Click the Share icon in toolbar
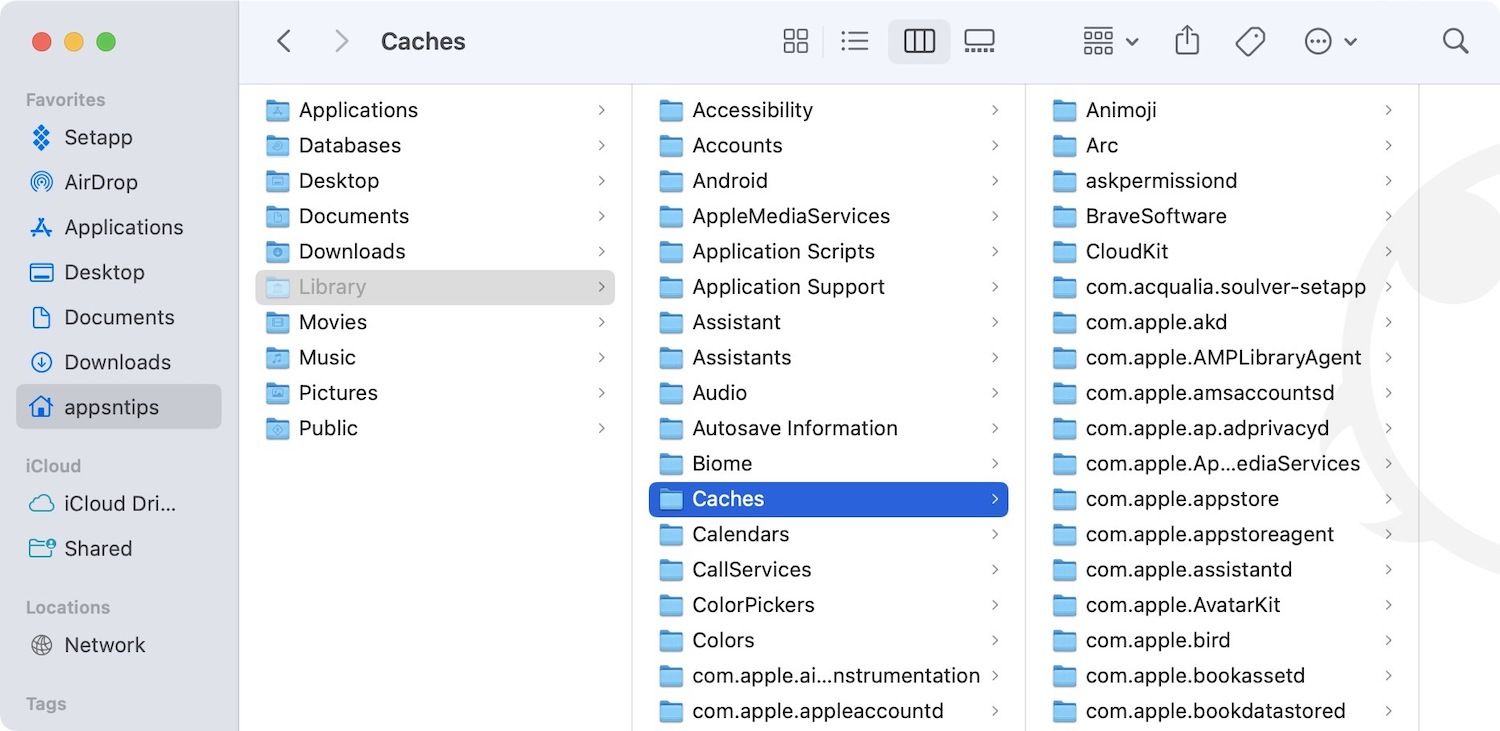The image size is (1500, 731). [1187, 41]
